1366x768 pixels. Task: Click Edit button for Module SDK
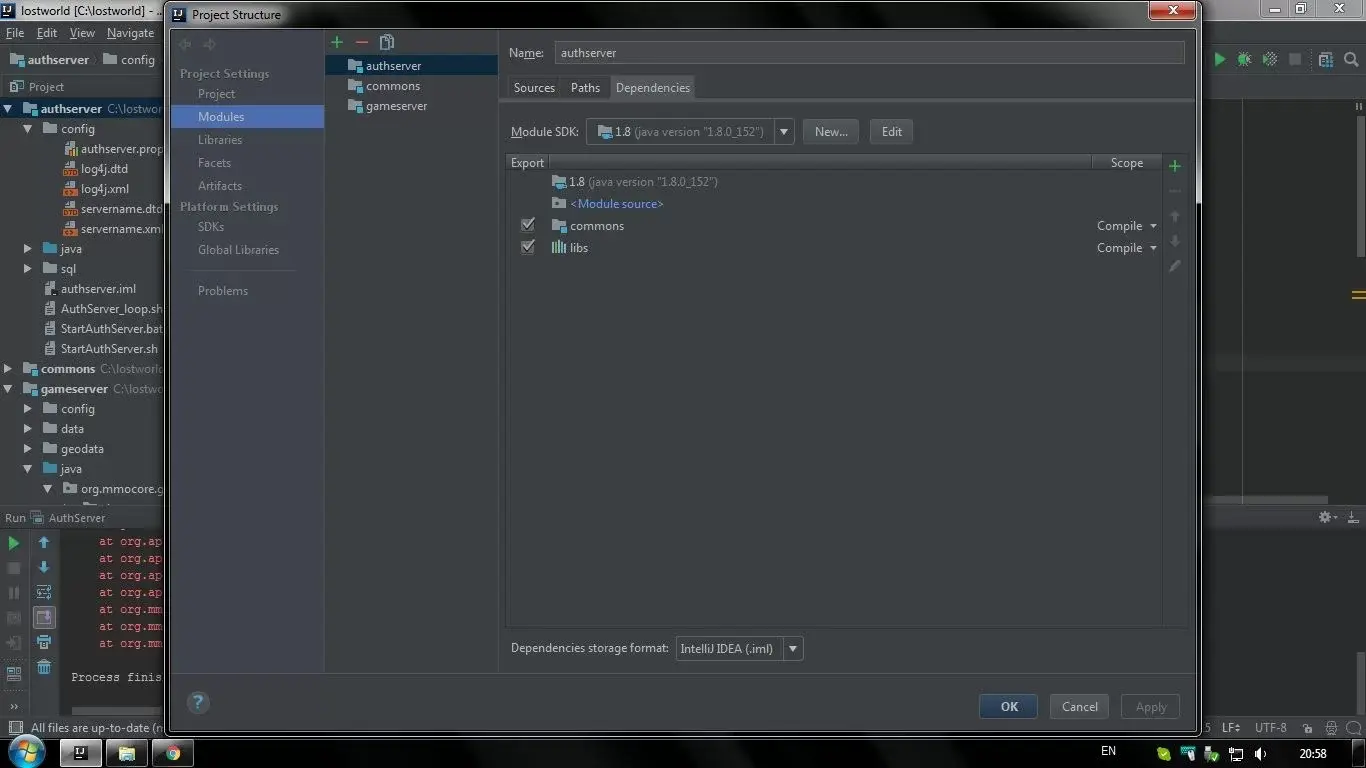click(892, 132)
